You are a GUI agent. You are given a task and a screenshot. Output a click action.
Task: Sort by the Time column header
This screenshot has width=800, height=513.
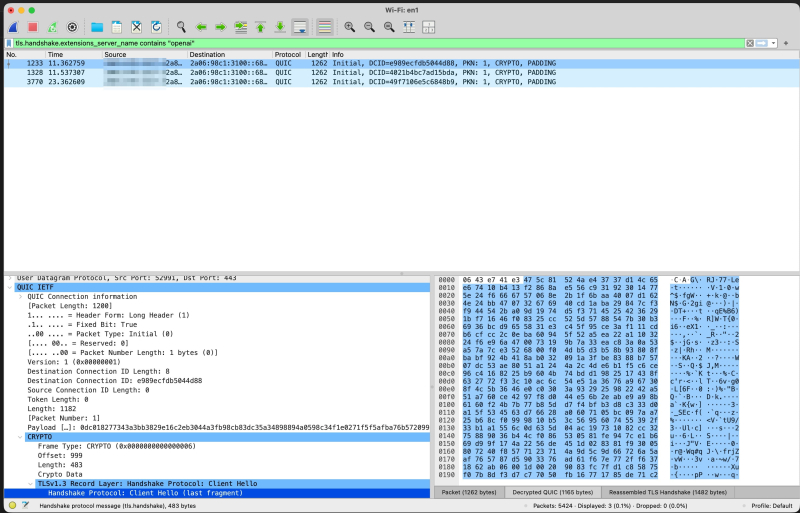[74, 55]
